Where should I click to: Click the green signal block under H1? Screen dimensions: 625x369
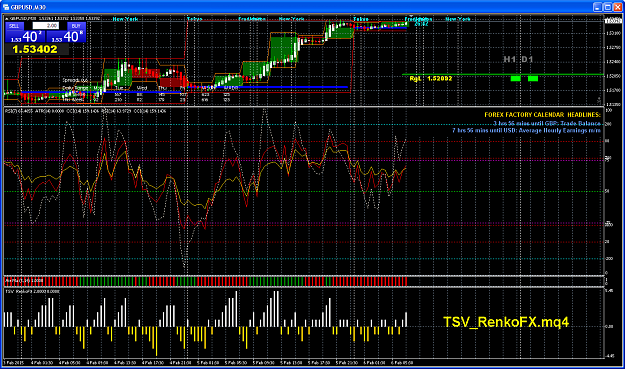pos(515,79)
